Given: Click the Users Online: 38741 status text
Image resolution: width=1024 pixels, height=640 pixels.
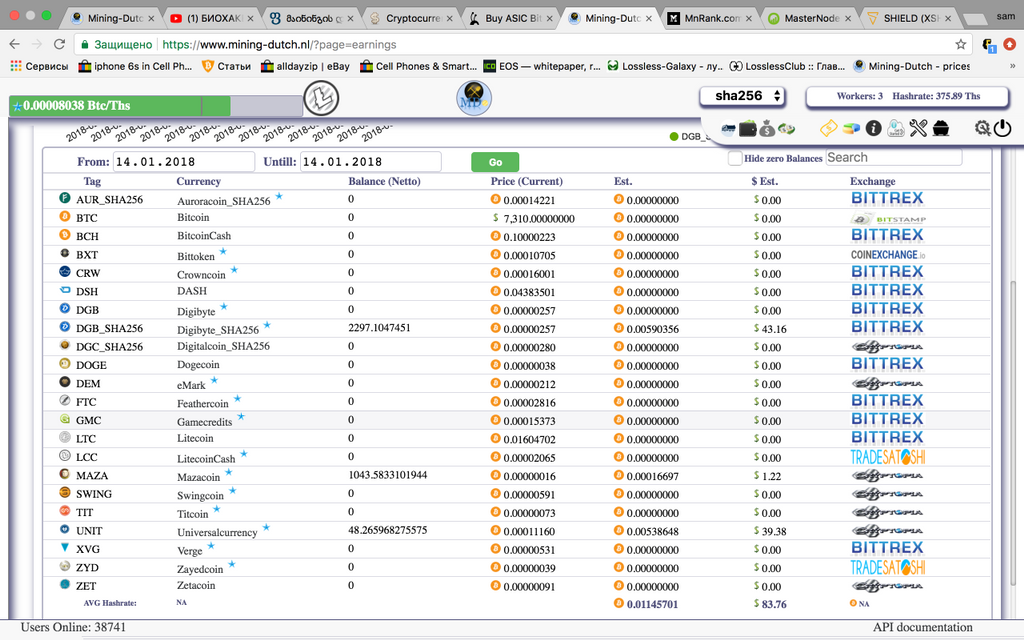Looking at the screenshot, I should click(73, 628).
